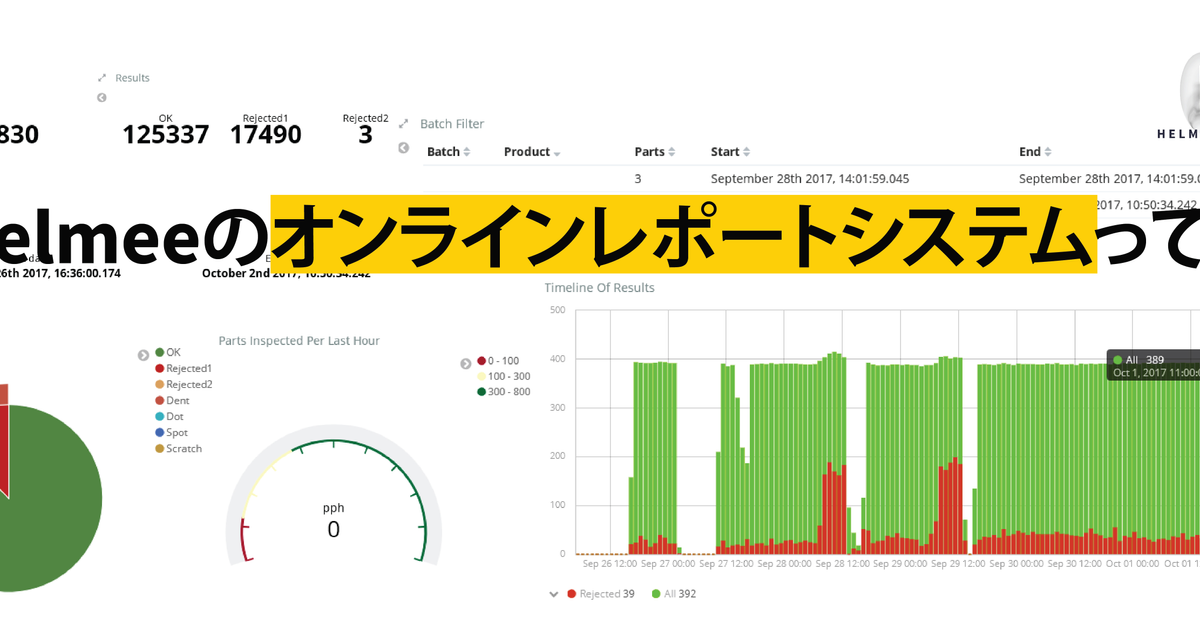Collapse Results panel with left arrow icon
This screenshot has height=630, width=1200.
pos(102,98)
